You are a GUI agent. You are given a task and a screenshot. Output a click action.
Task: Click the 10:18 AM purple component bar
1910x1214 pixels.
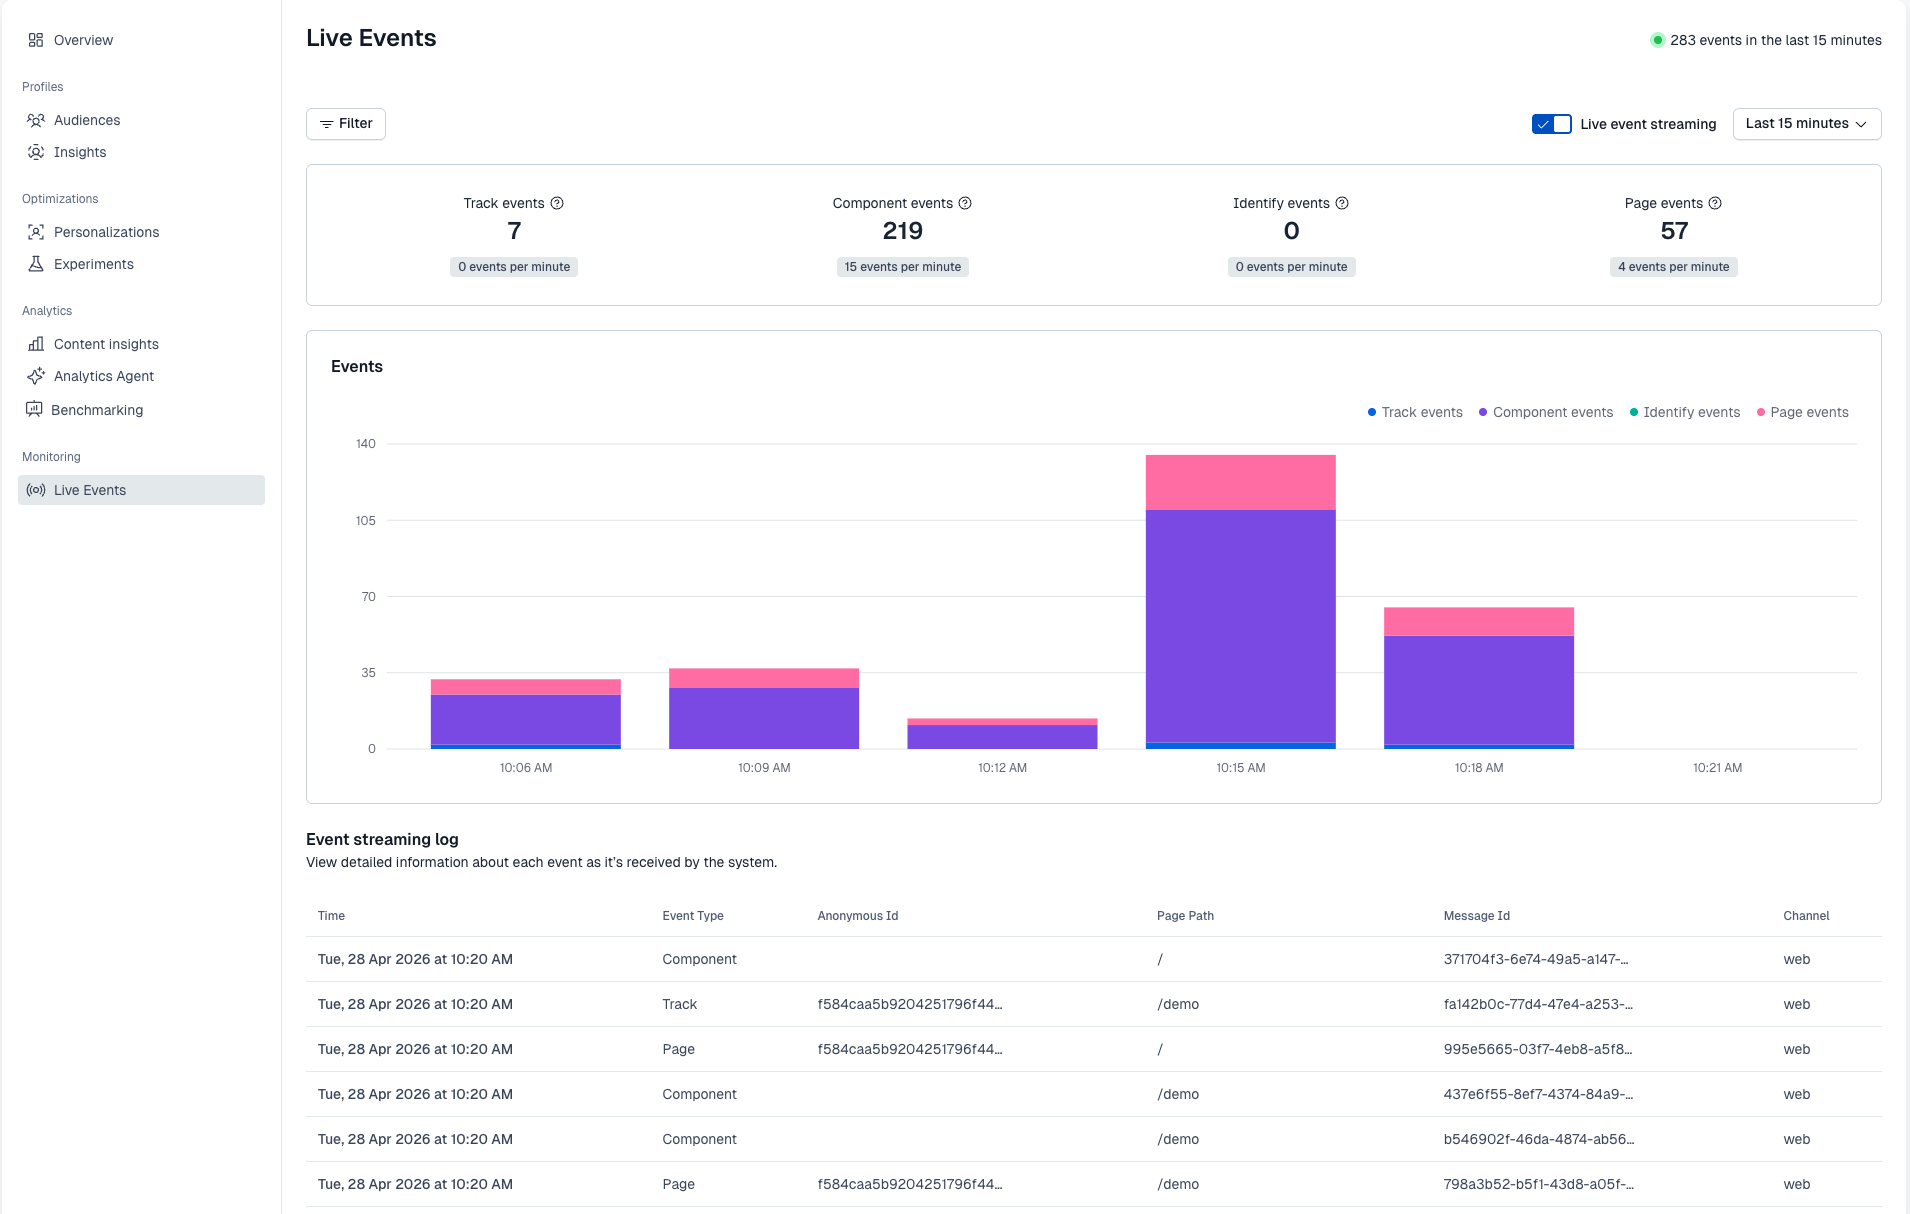1478,690
